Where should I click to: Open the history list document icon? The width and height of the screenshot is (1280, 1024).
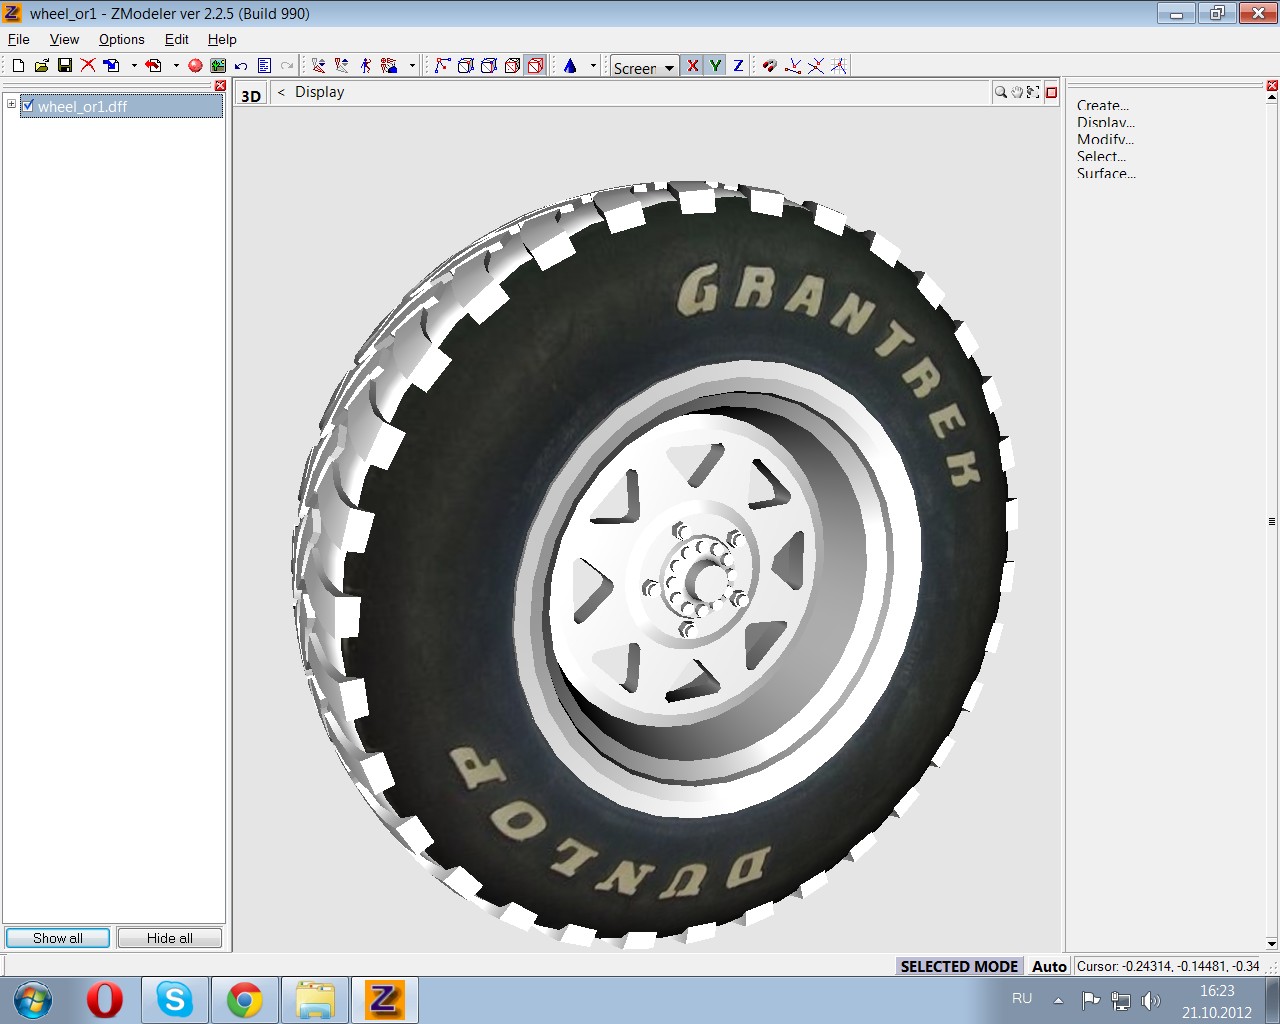pos(264,66)
